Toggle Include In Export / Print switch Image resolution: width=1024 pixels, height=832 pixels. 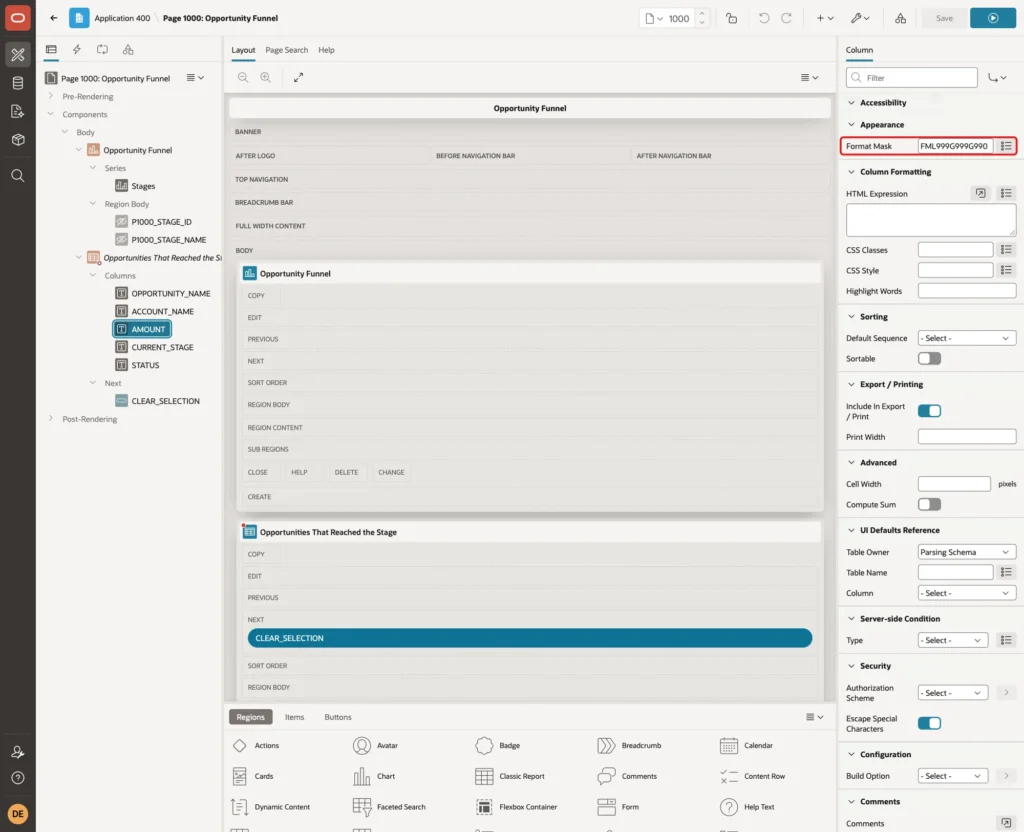929,411
